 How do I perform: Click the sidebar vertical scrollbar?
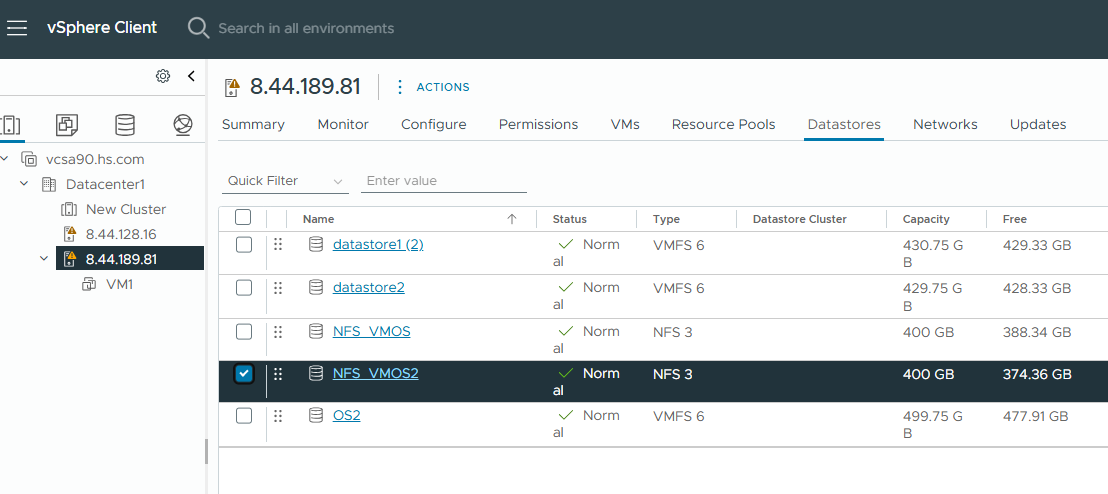(x=206, y=452)
